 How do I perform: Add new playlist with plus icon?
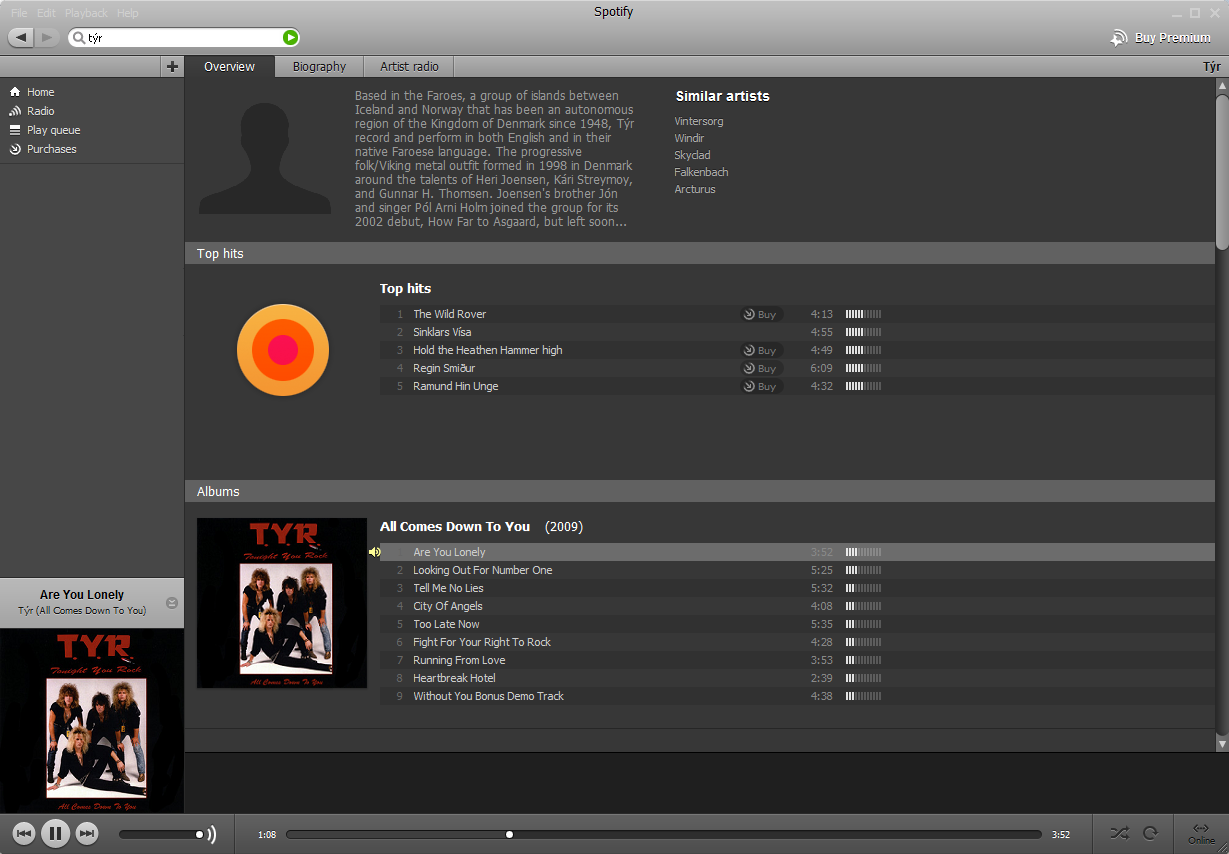tap(172, 67)
